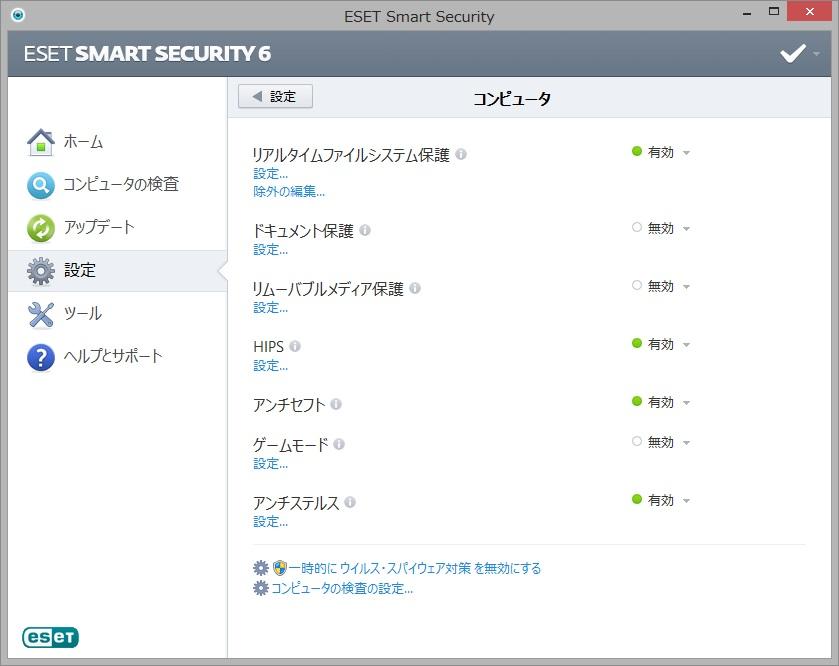839x666 pixels.
Task: Open アンチステルス status dropdown arrow
Action: tap(687, 501)
